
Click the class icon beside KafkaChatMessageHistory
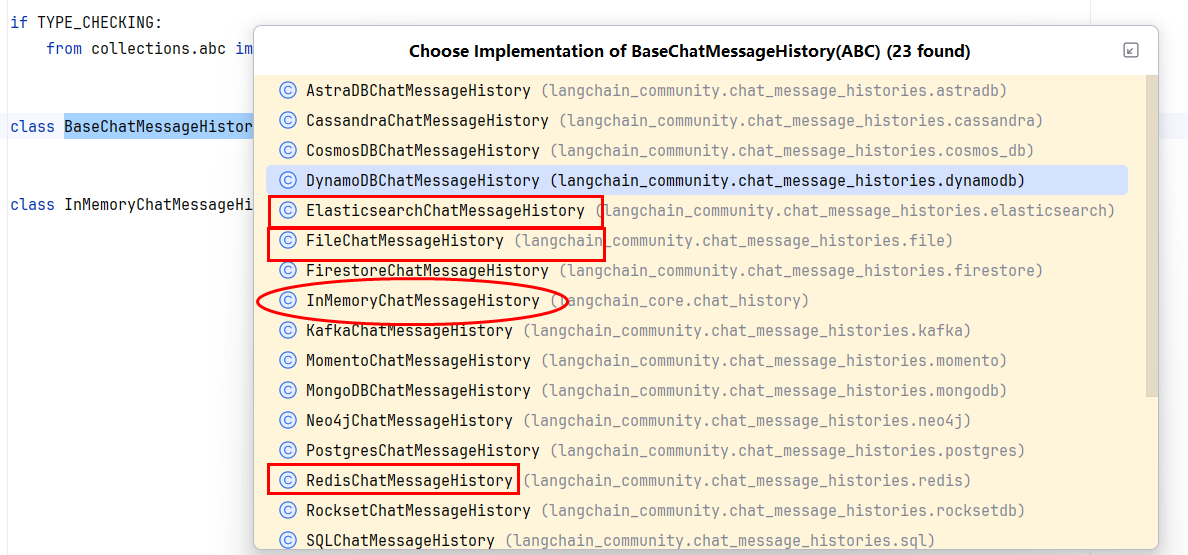pyautogui.click(x=287, y=331)
